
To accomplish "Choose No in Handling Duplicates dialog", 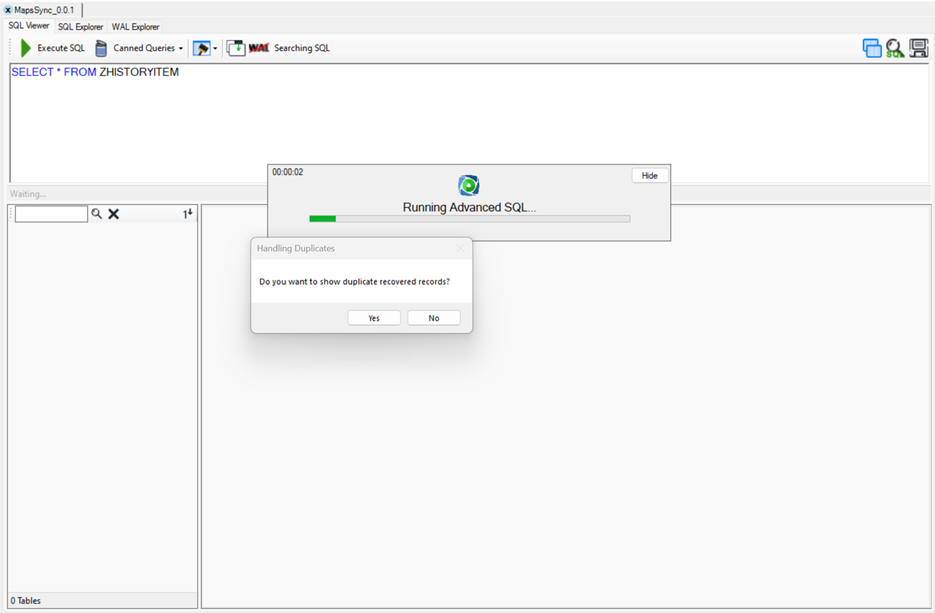I will (433, 318).
